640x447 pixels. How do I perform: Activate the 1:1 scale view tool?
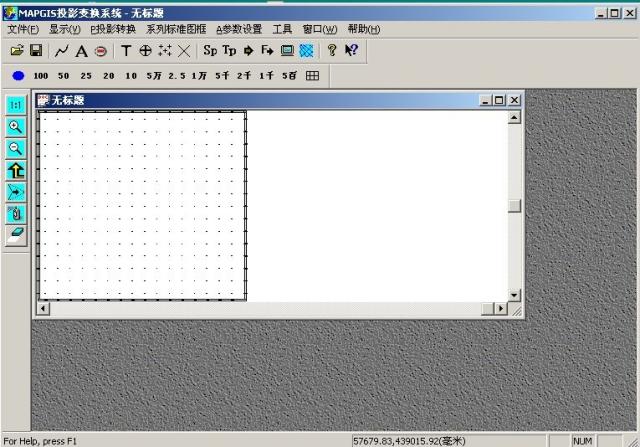(x=16, y=105)
